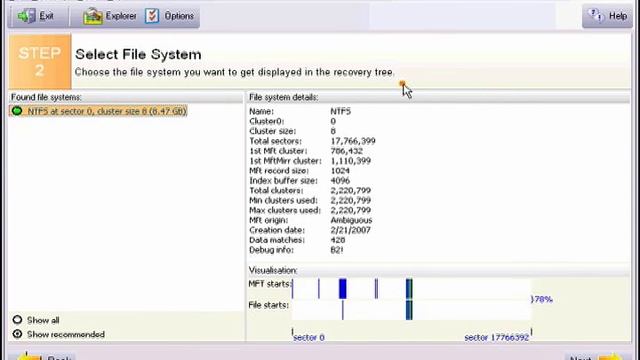This screenshot has width=640, height=360.
Task: Click the Data matches value 428
Action: pos(338,240)
